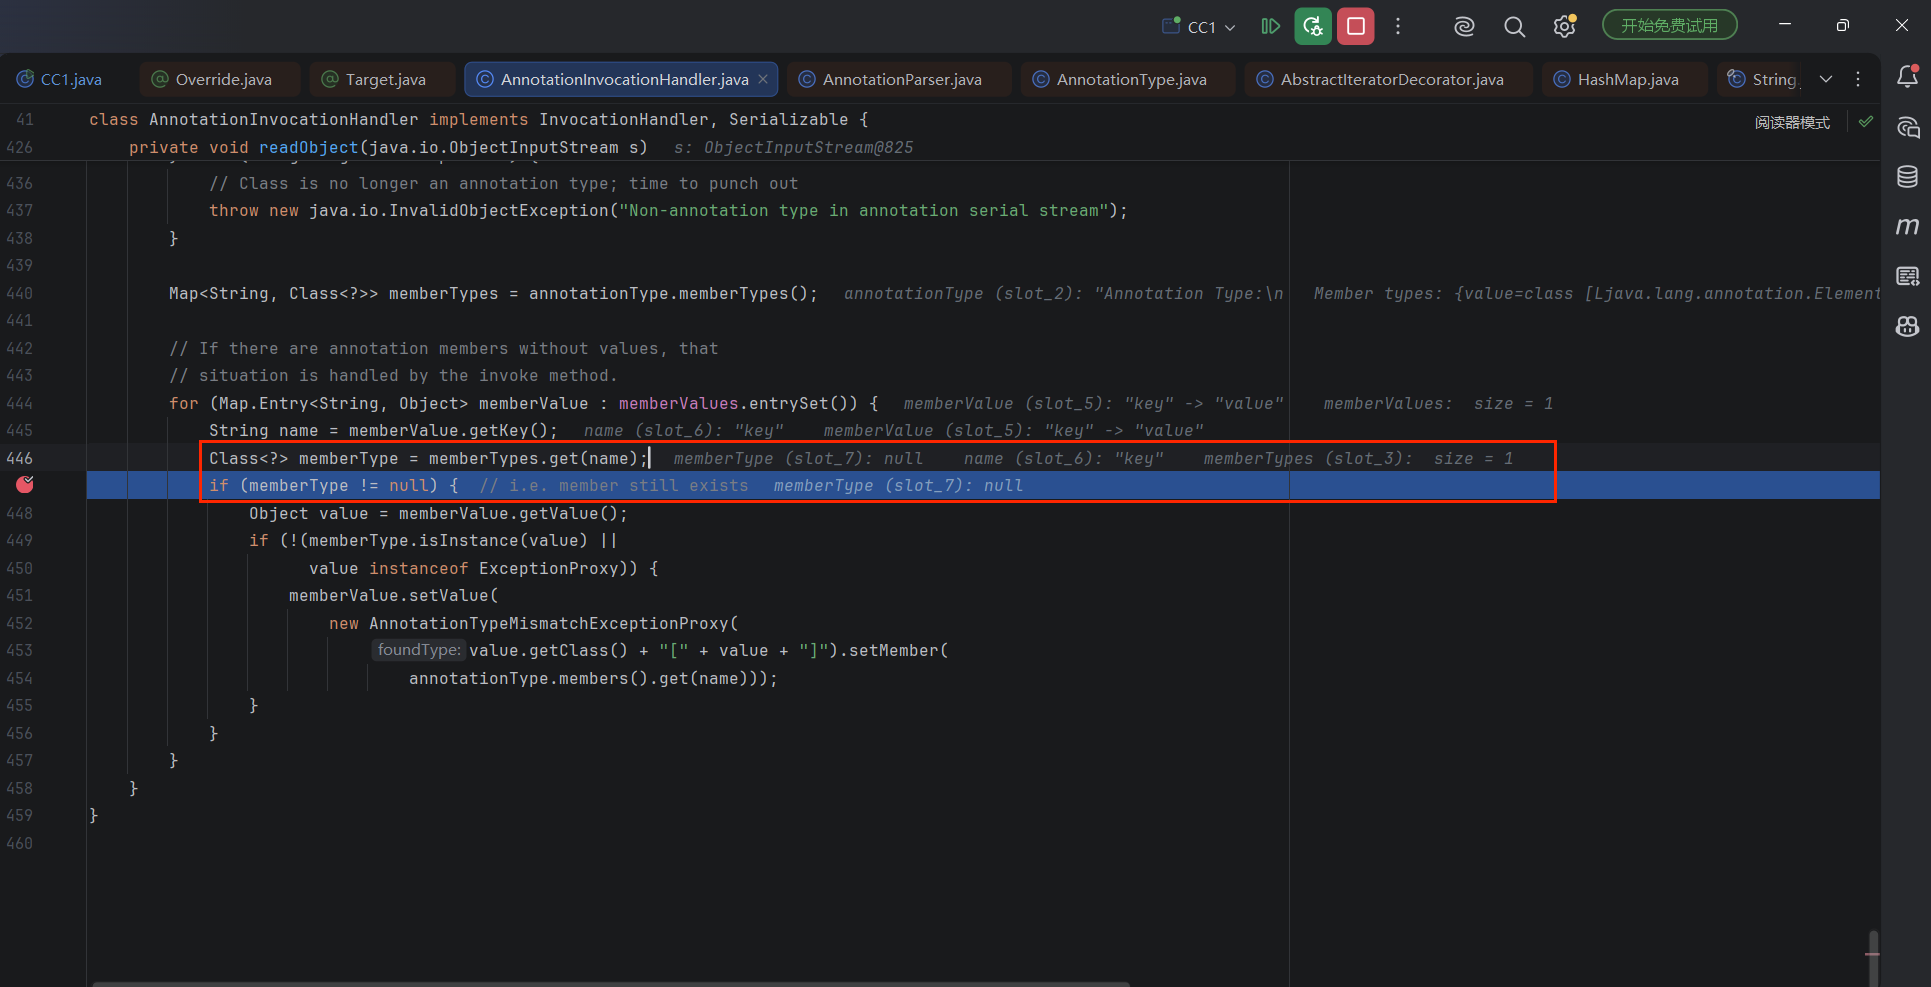1931x987 pixels.
Task: Click the readObject method name
Action: 308,147
